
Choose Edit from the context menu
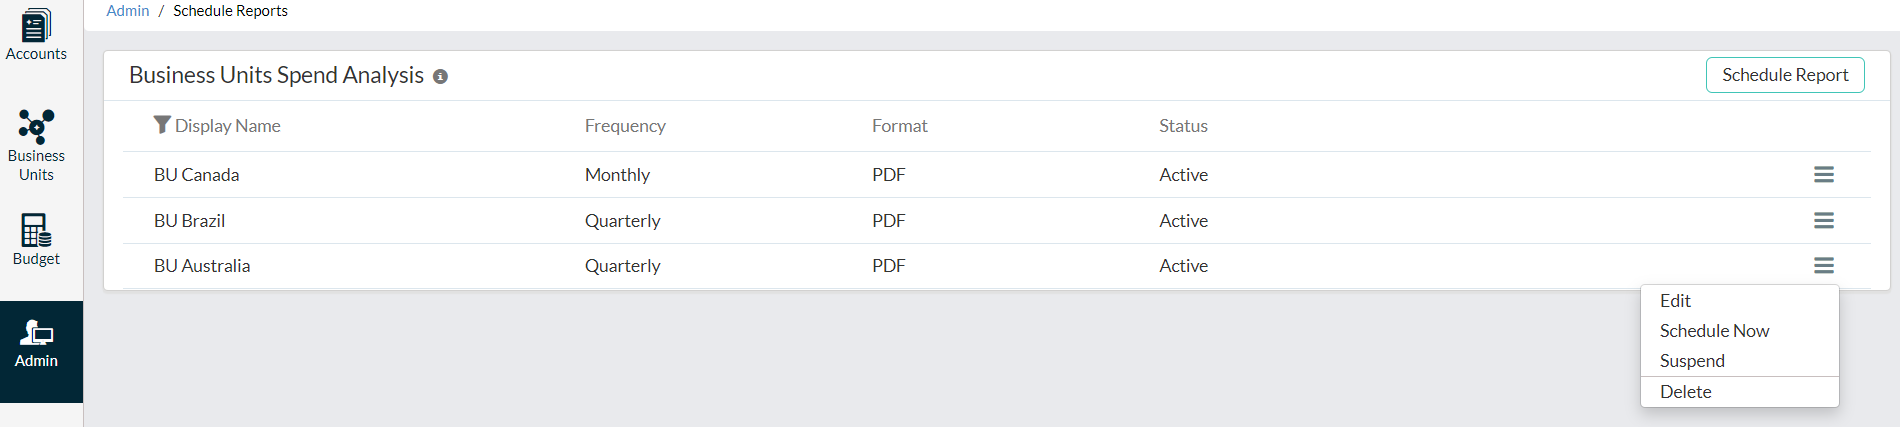[x=1675, y=301]
